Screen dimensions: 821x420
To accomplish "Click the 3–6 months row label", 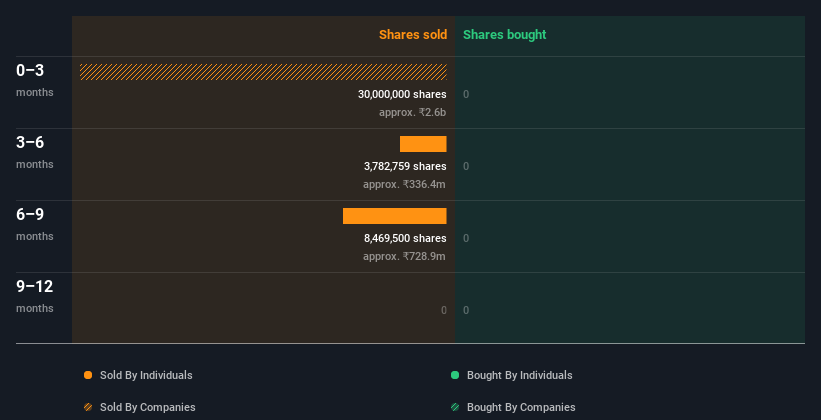I will [x=35, y=152].
